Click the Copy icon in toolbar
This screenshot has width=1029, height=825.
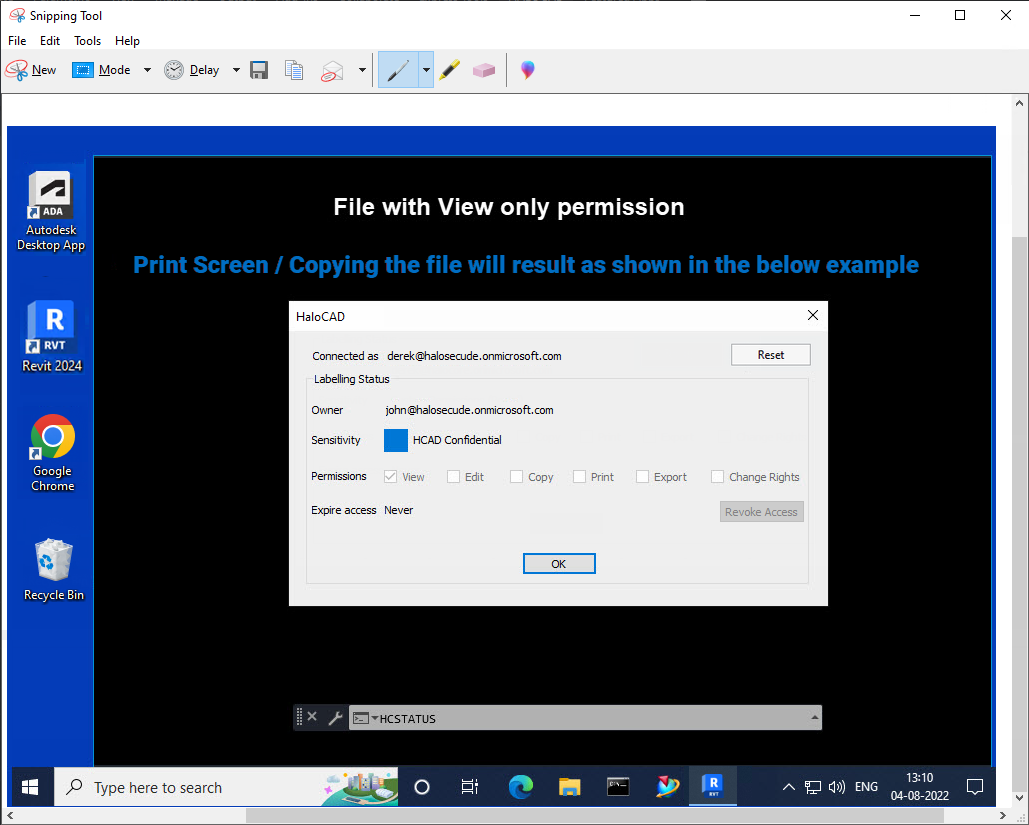[293, 70]
